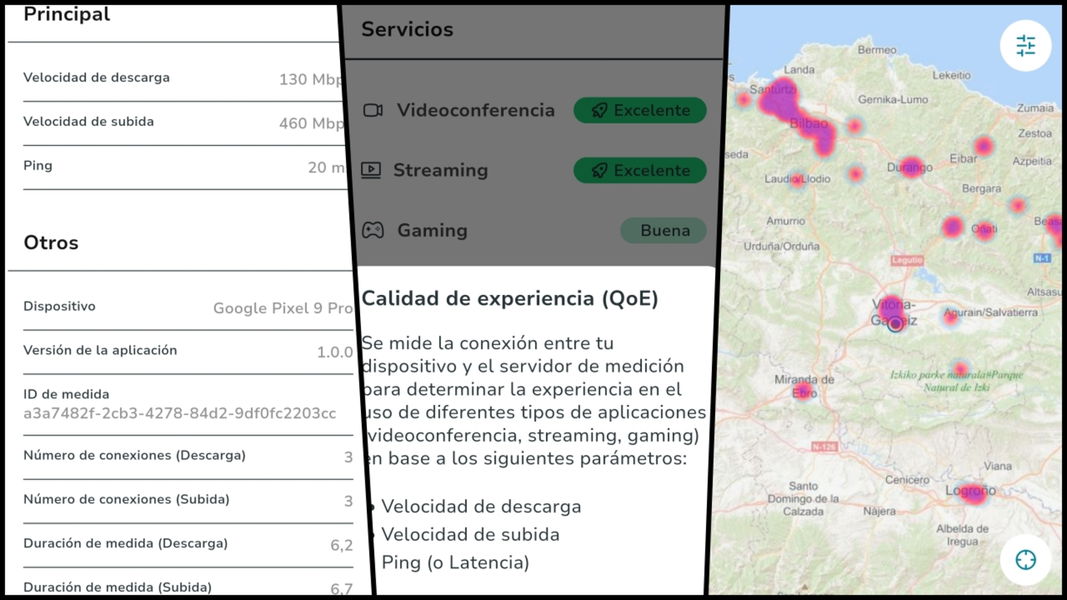Open the map filter settings icon
This screenshot has width=1067, height=600.
click(1025, 45)
